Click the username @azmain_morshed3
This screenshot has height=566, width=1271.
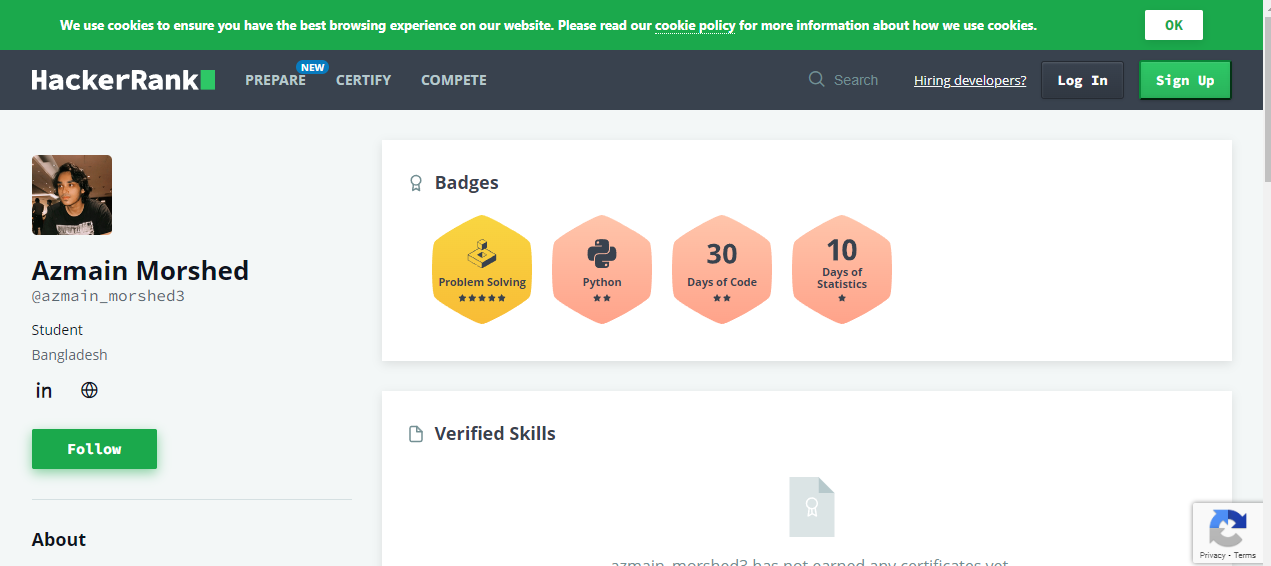[x=108, y=297]
